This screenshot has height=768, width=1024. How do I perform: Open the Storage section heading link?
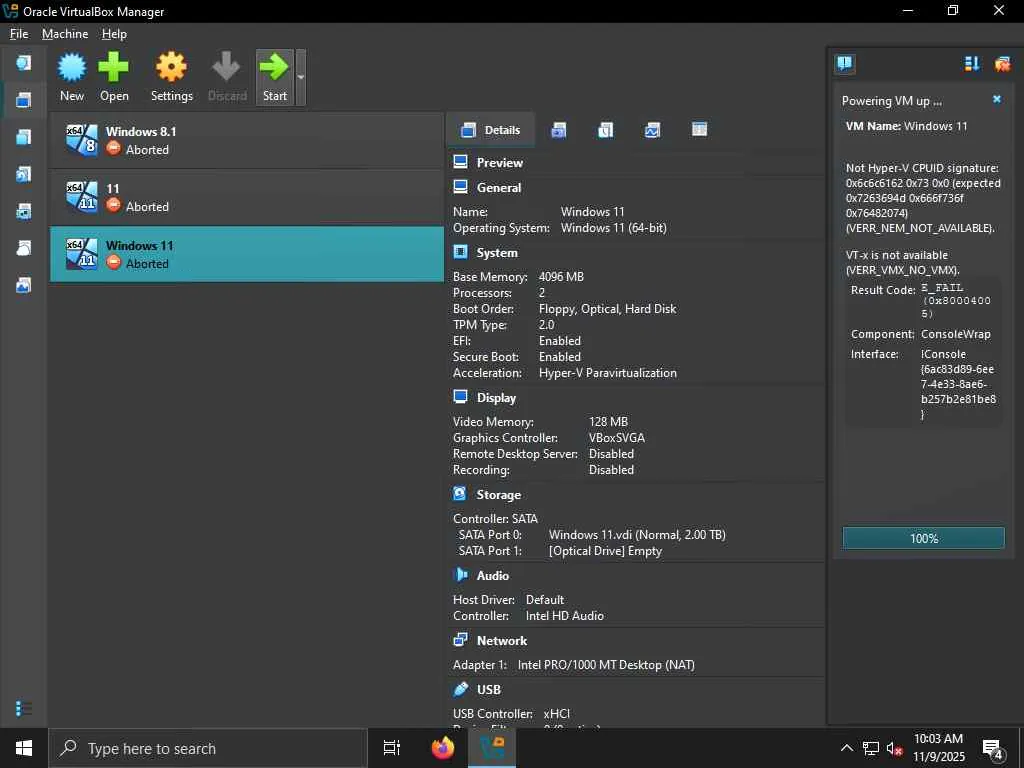tap(499, 495)
